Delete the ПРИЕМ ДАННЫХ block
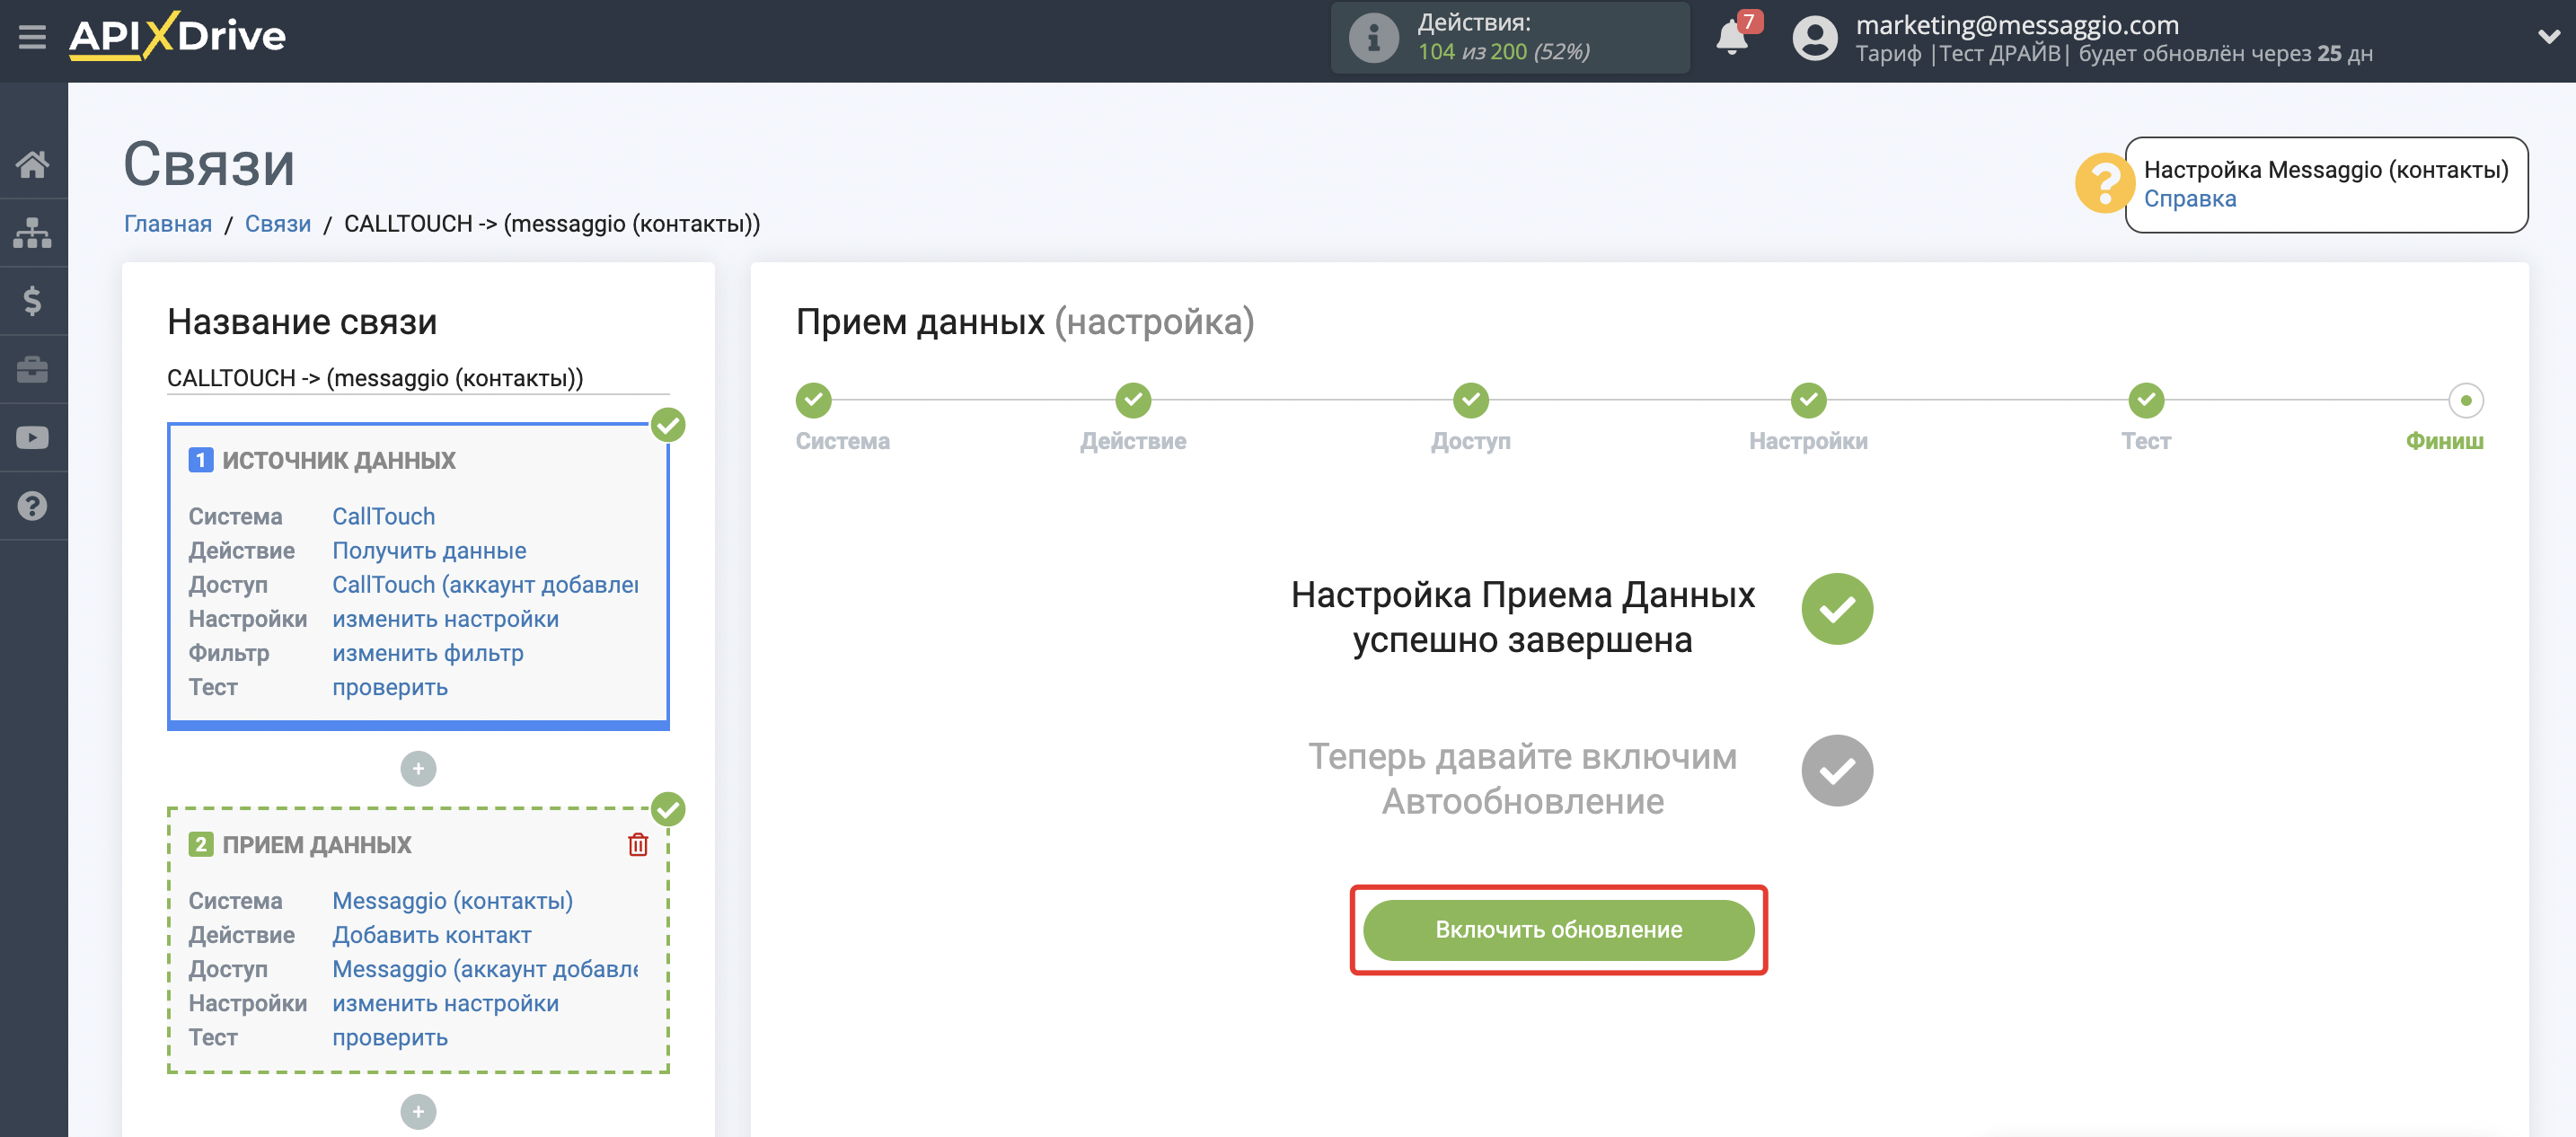This screenshot has width=2576, height=1137. click(x=637, y=844)
